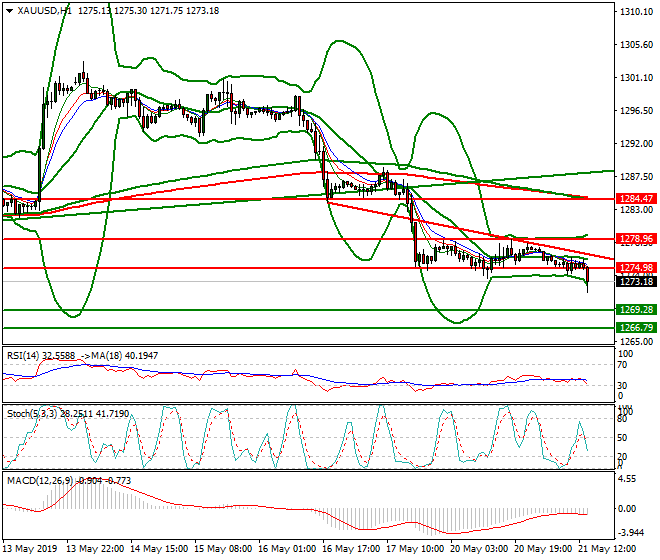This screenshot has height=560, width=660.
Task: Click the 20 May 03:00 time label
Action: pos(479,549)
